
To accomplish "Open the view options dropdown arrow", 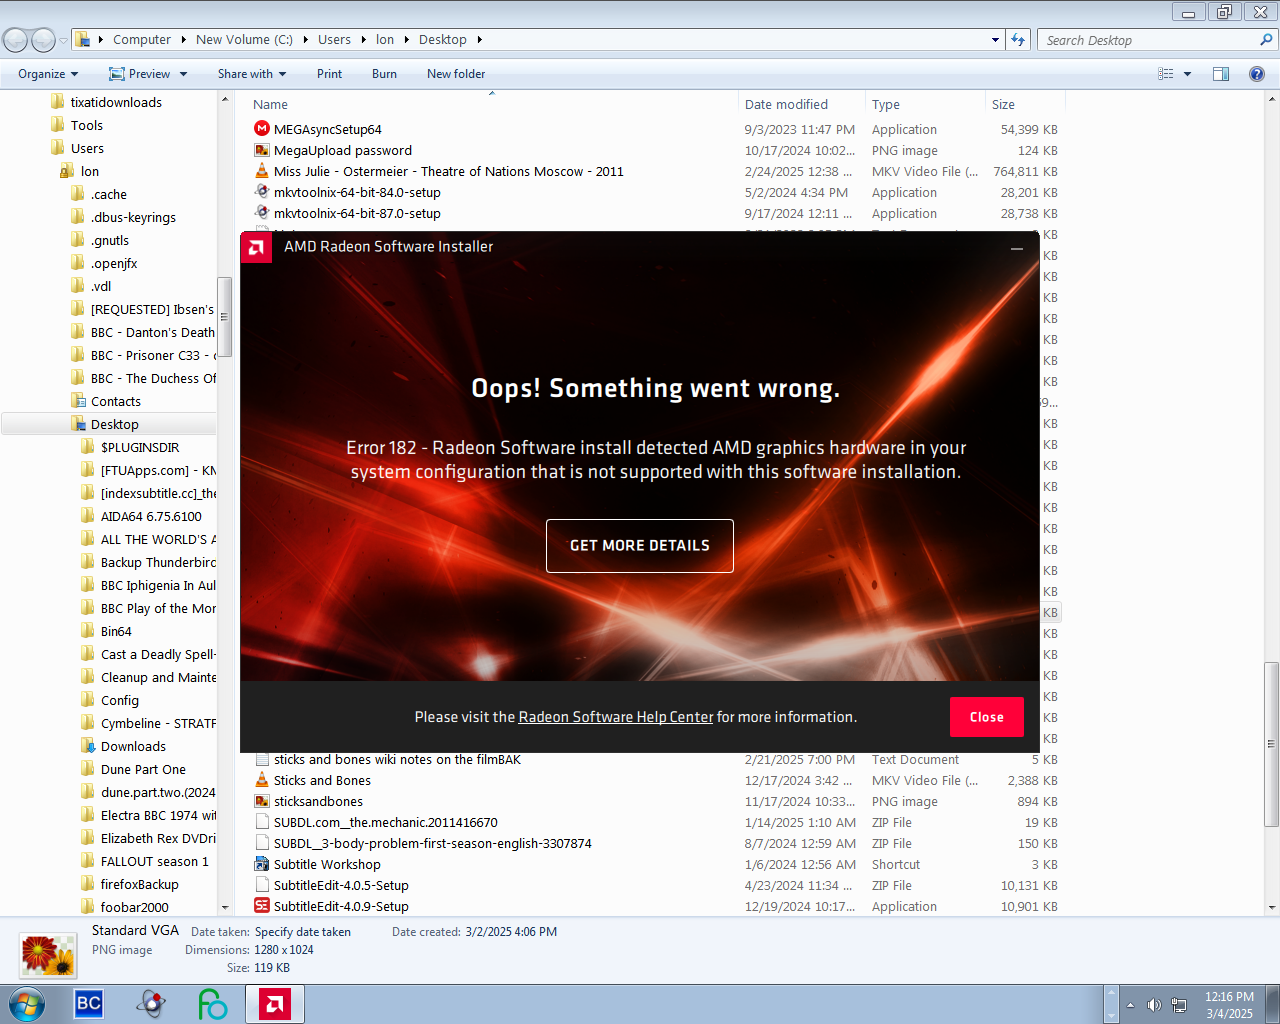I will [x=1188, y=74].
